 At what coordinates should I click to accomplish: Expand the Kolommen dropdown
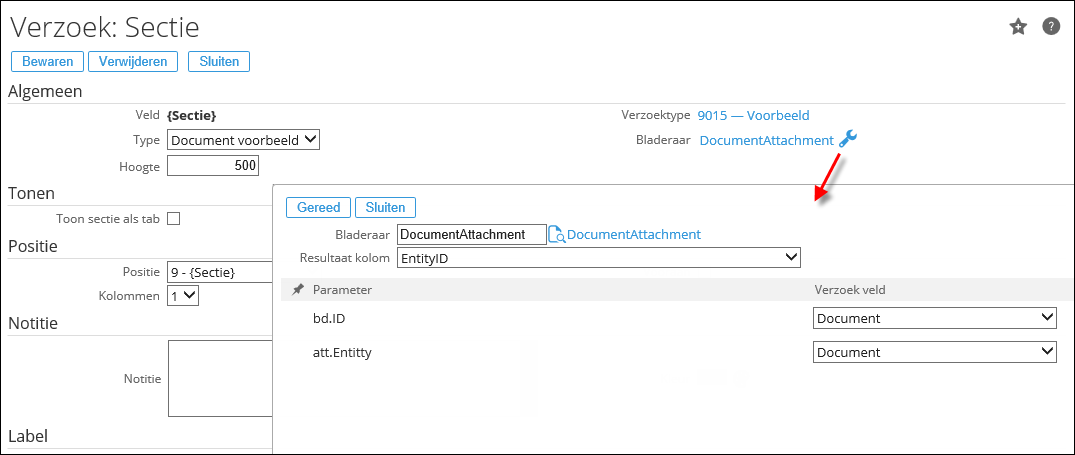coord(183,296)
